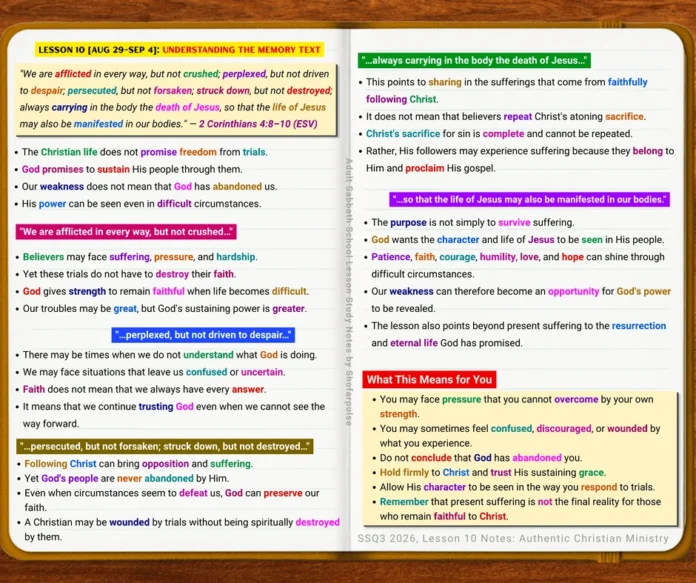Click the words 'and eternal life God has promised.'

(447, 343)
